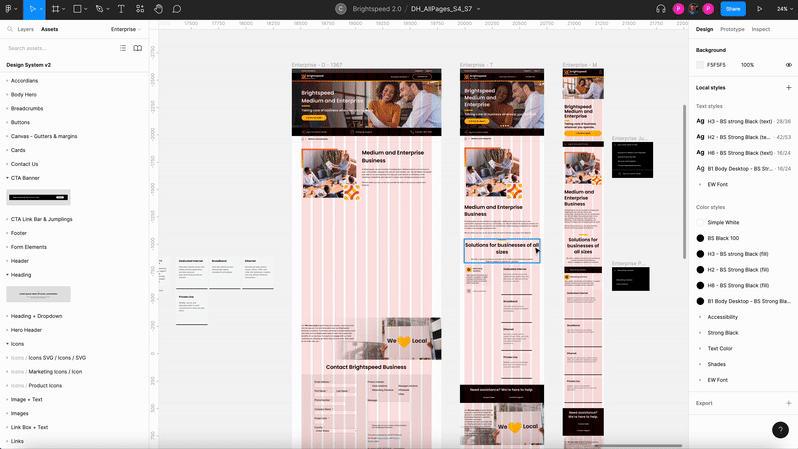Select the Cards asset row
This screenshot has width=798, height=449.
[x=74, y=150]
